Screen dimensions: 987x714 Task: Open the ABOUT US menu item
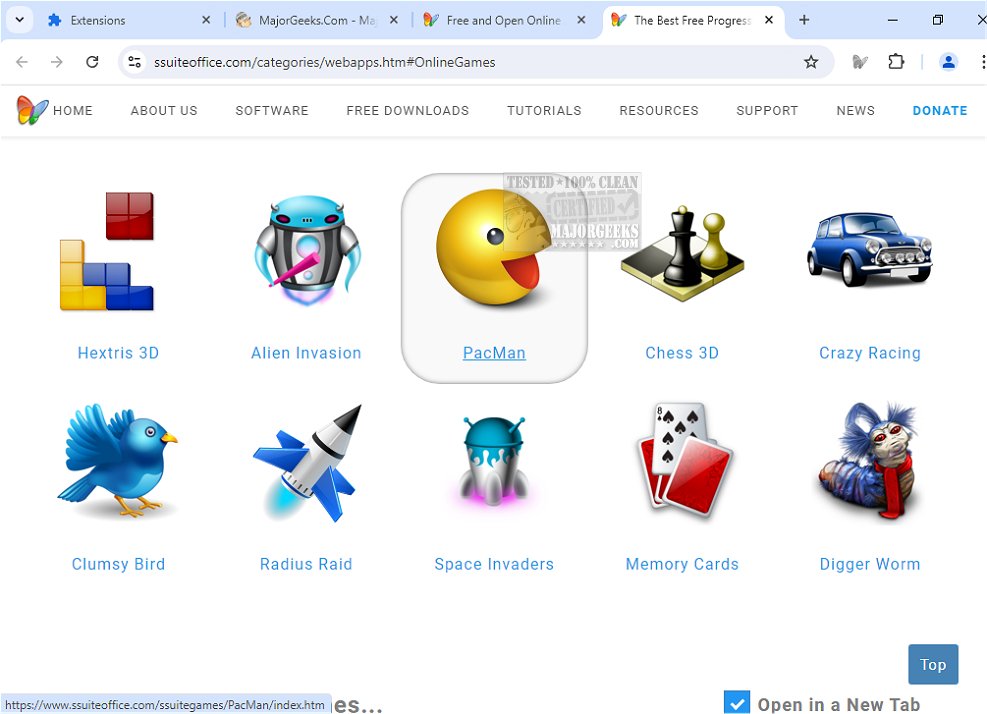tap(164, 110)
